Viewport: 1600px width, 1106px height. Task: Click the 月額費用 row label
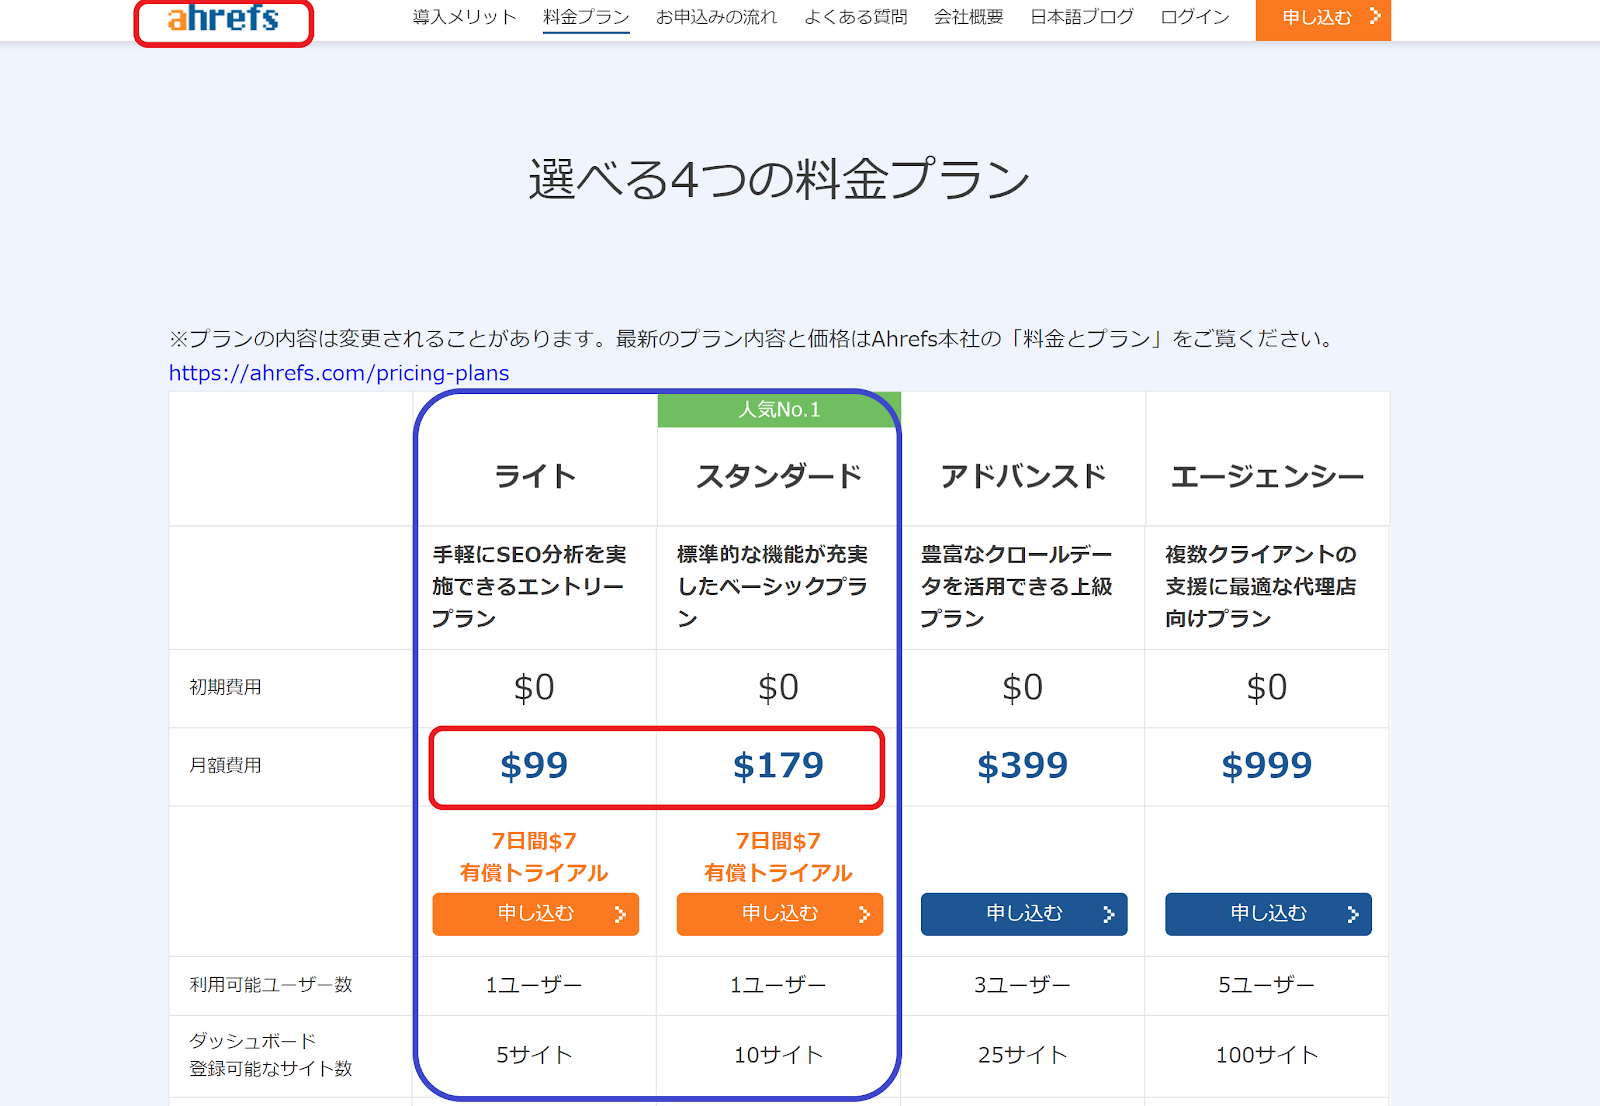(x=226, y=765)
